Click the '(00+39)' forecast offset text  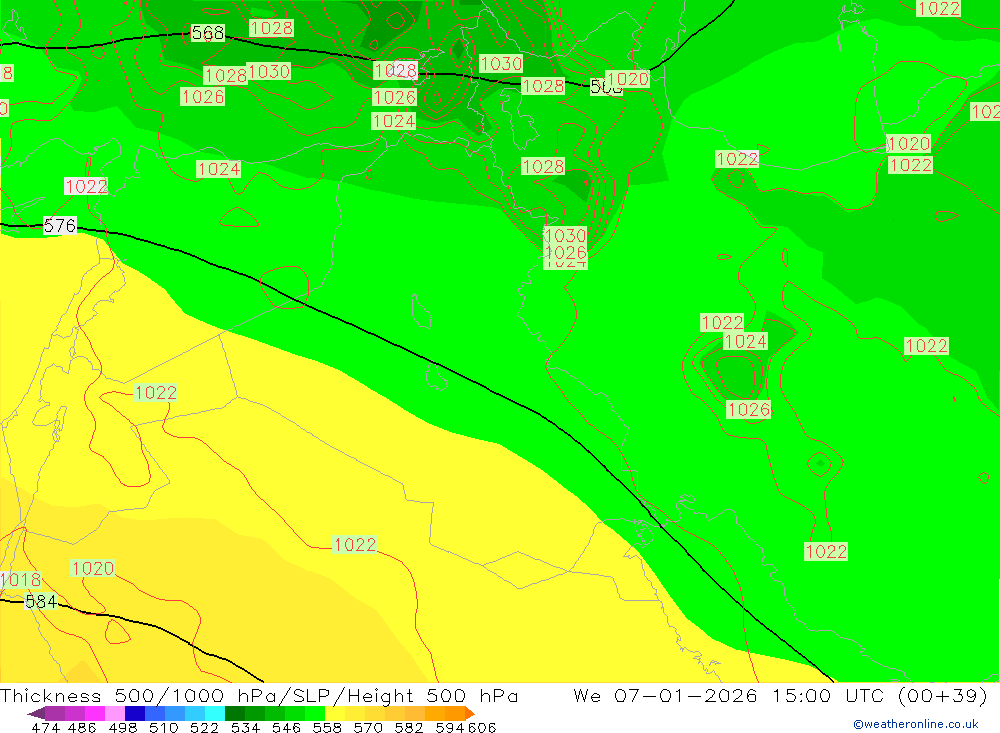(942, 695)
